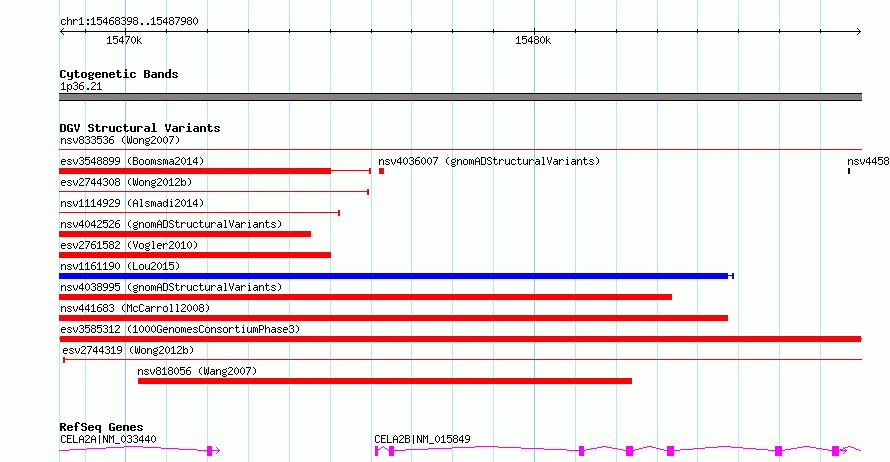Open variant nsv4042526 gnomADStructuralVariants label

click(x=171, y=224)
